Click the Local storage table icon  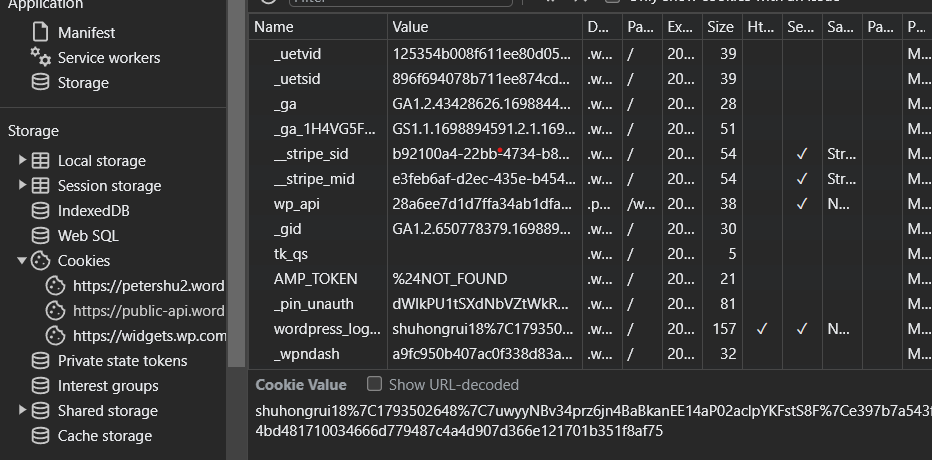tap(40, 161)
